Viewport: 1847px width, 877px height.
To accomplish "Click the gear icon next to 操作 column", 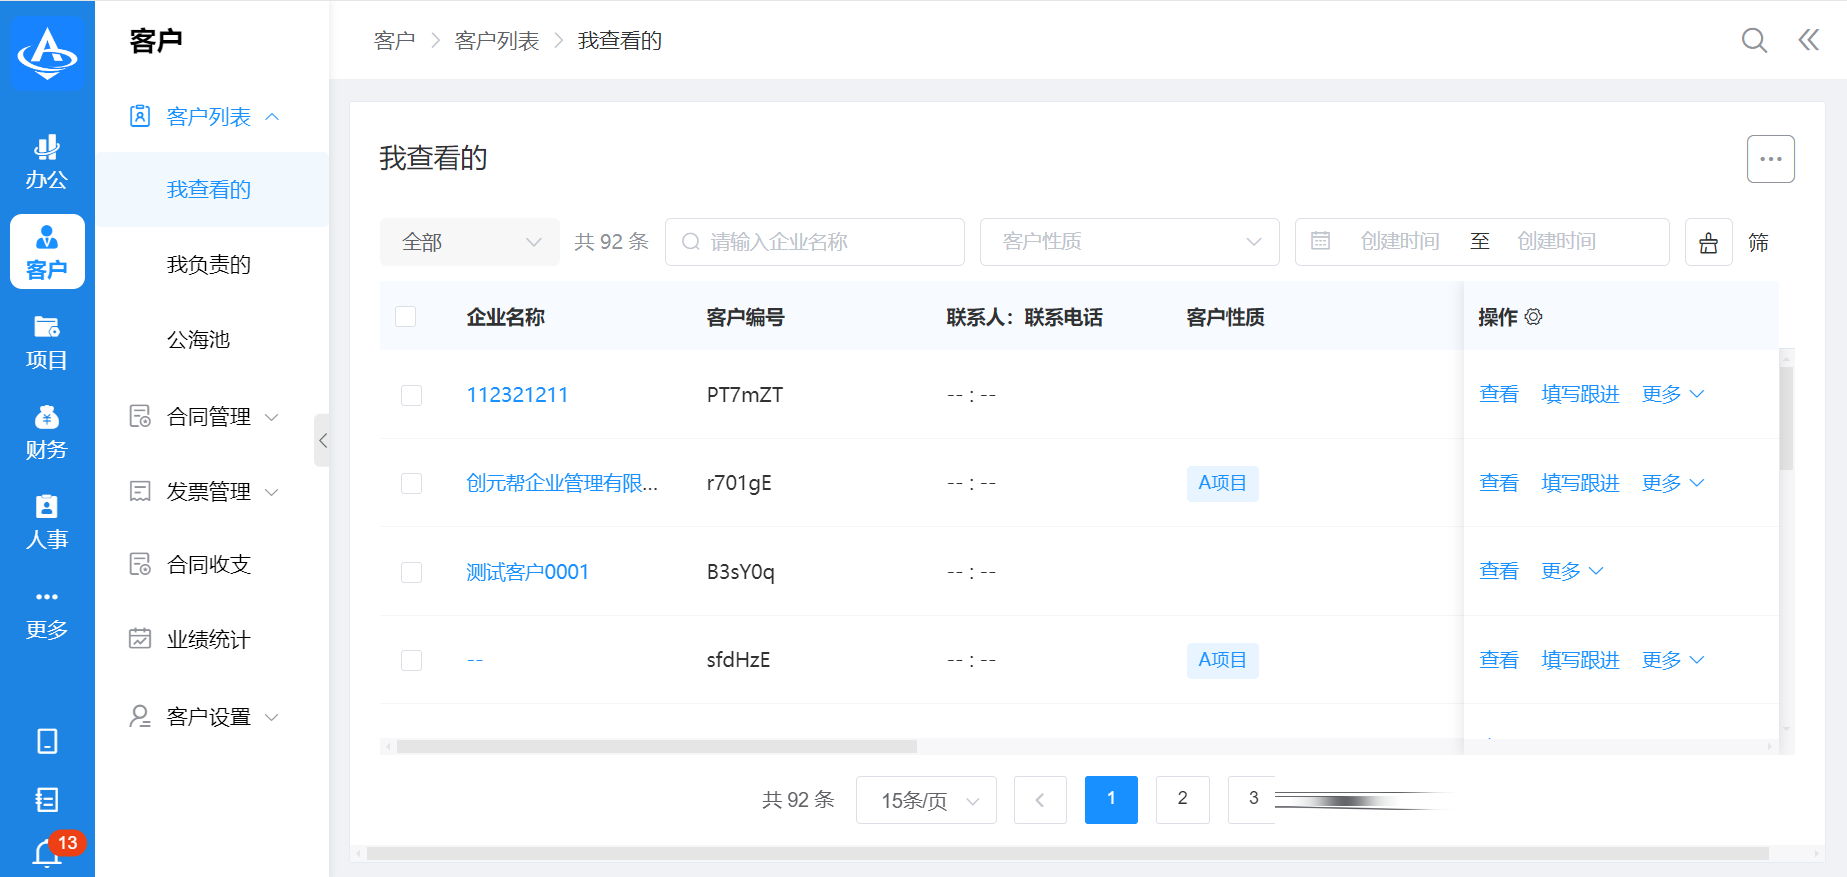I will click(1534, 317).
